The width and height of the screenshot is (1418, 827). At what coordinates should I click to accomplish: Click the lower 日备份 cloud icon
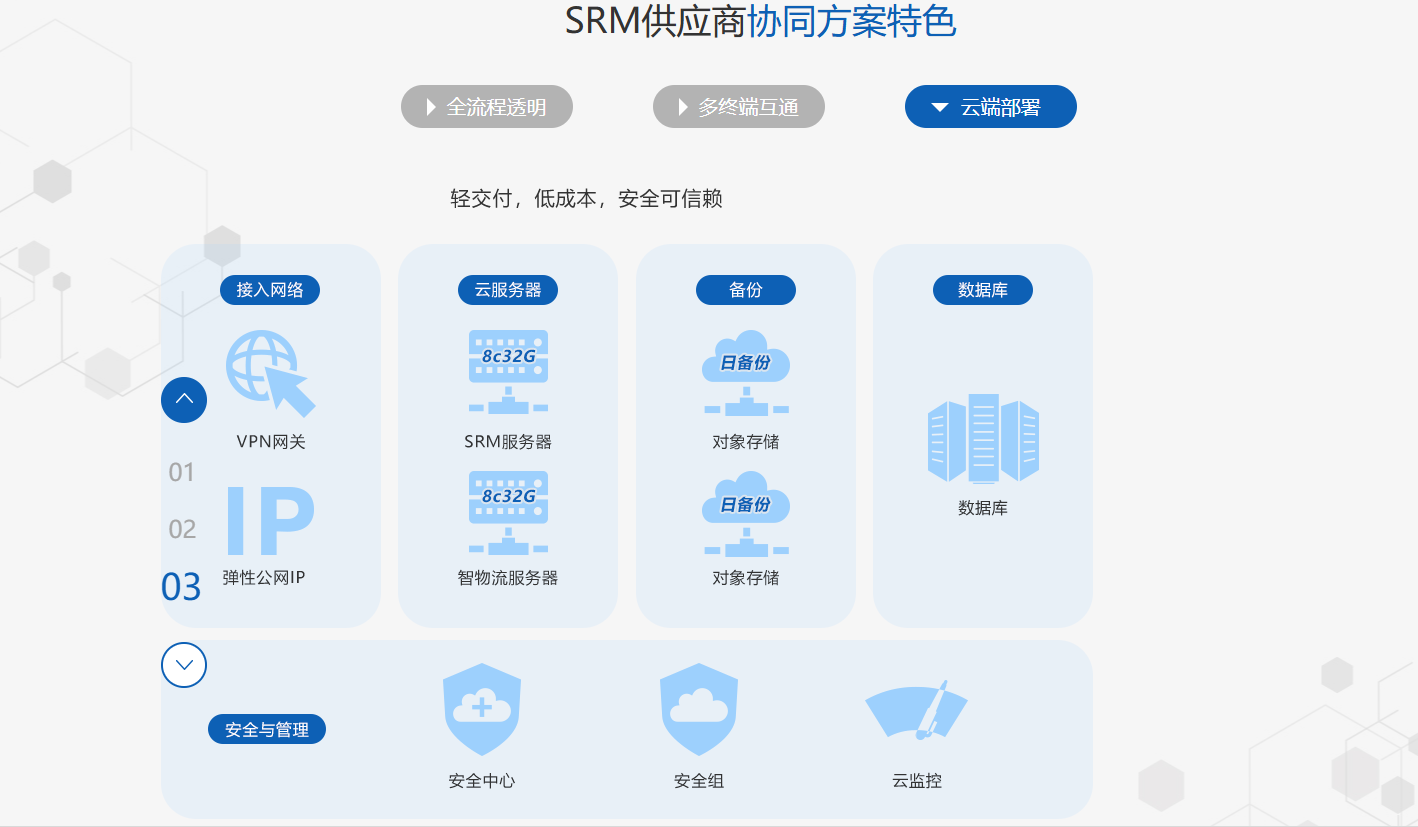click(746, 512)
